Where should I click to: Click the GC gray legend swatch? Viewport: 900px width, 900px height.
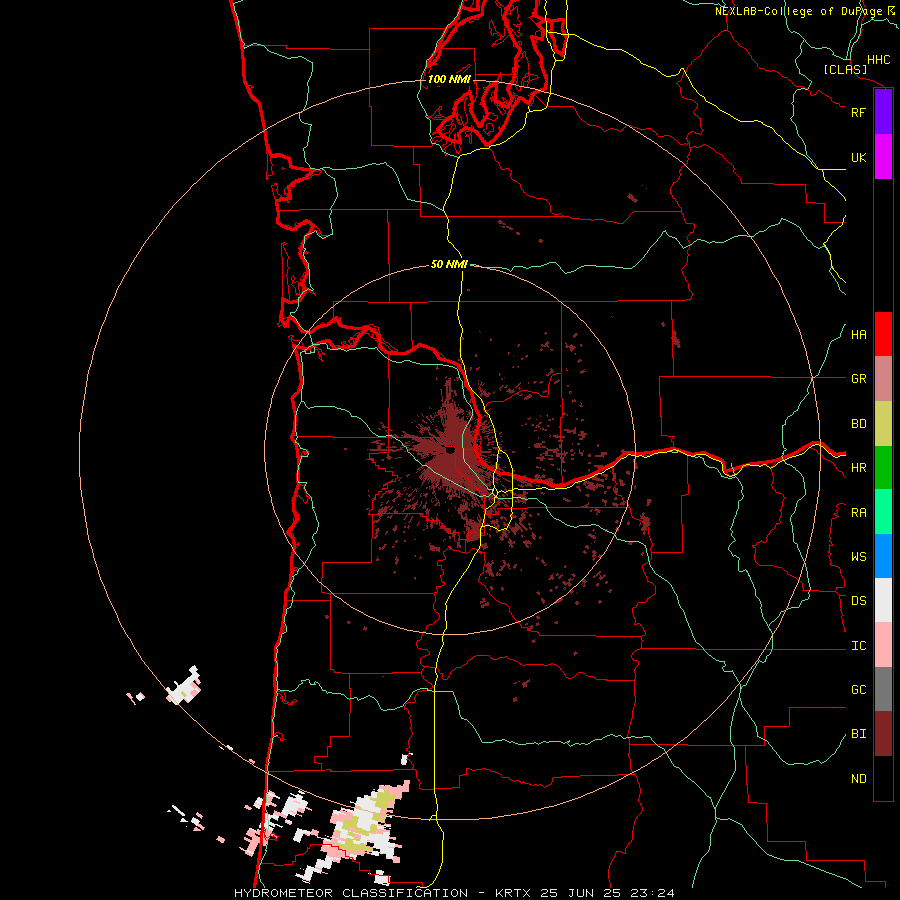(x=883, y=689)
